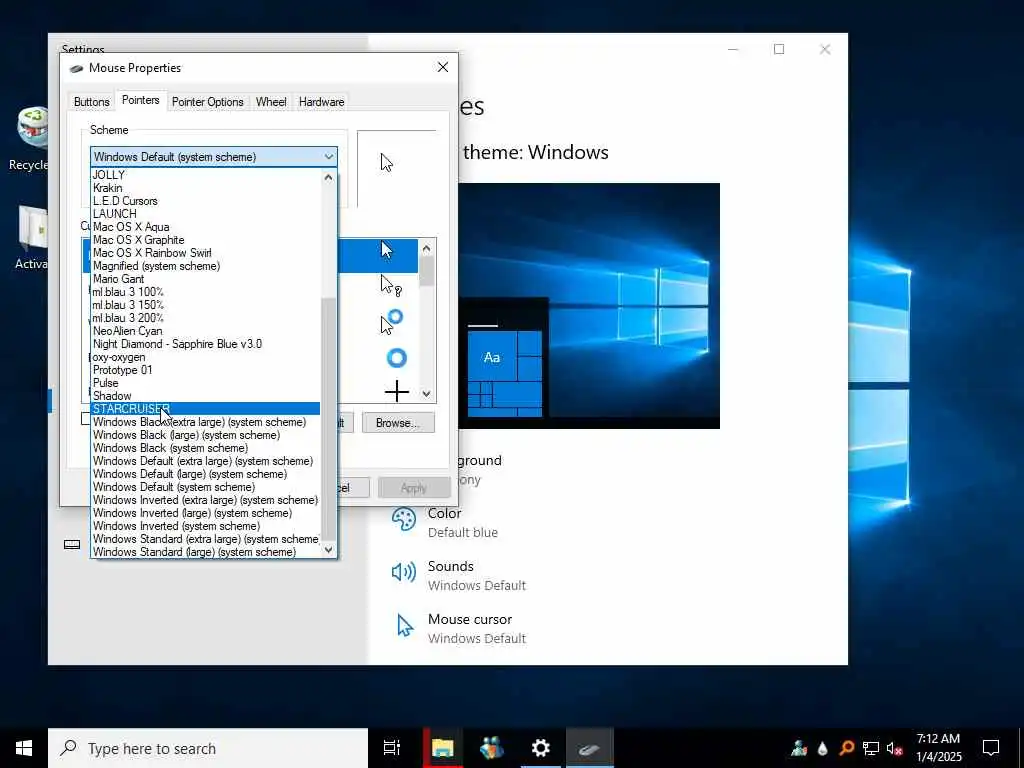Open the Action Center notifications icon
Image resolution: width=1024 pixels, height=768 pixels.
991,748
